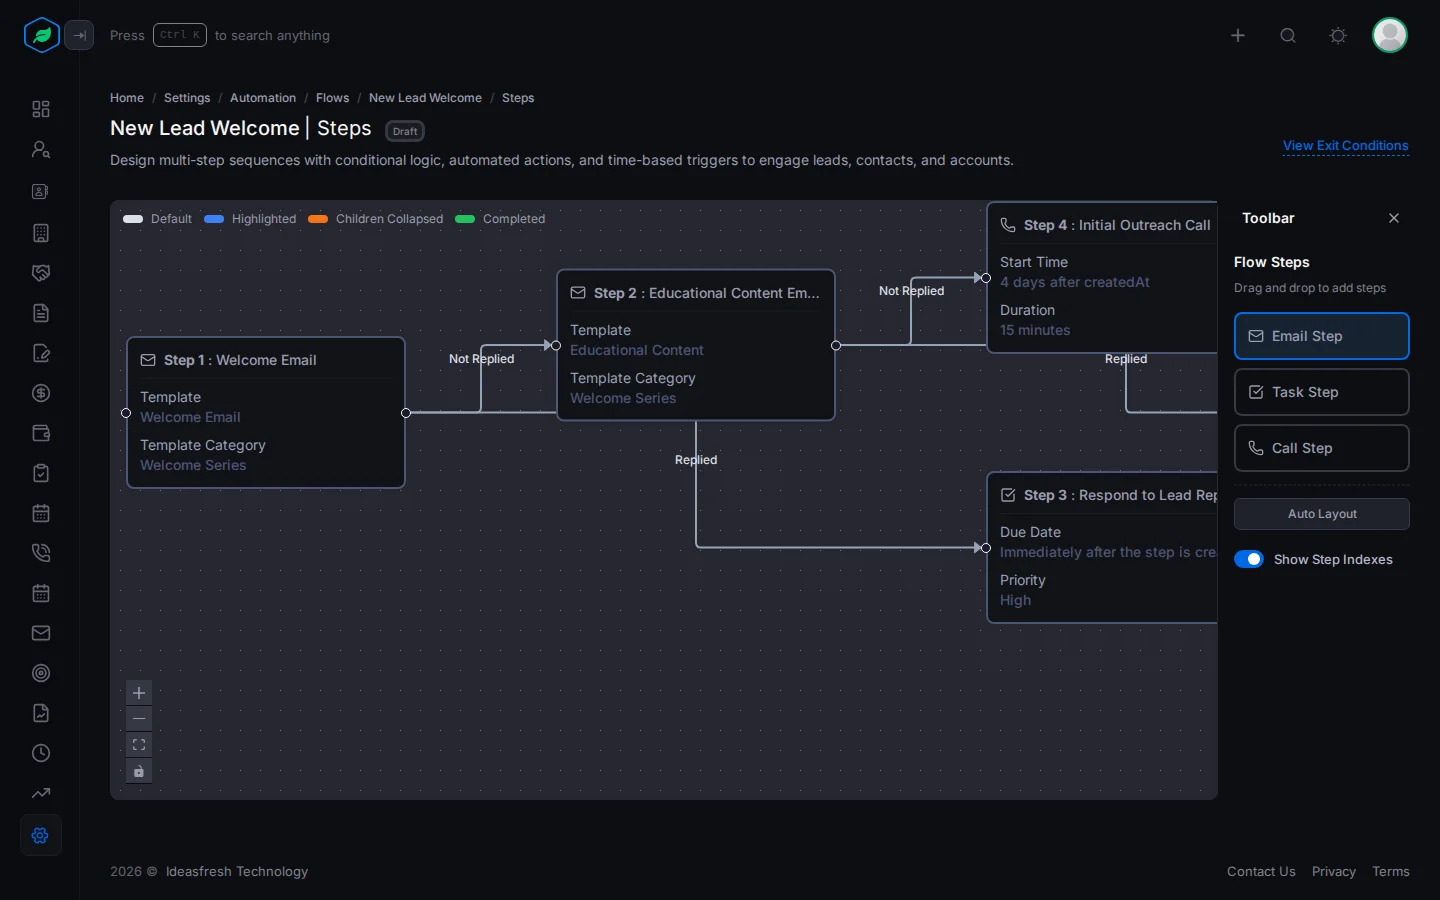Go to the New Lead Welcome breadcrumb
1440x900 pixels.
[425, 98]
